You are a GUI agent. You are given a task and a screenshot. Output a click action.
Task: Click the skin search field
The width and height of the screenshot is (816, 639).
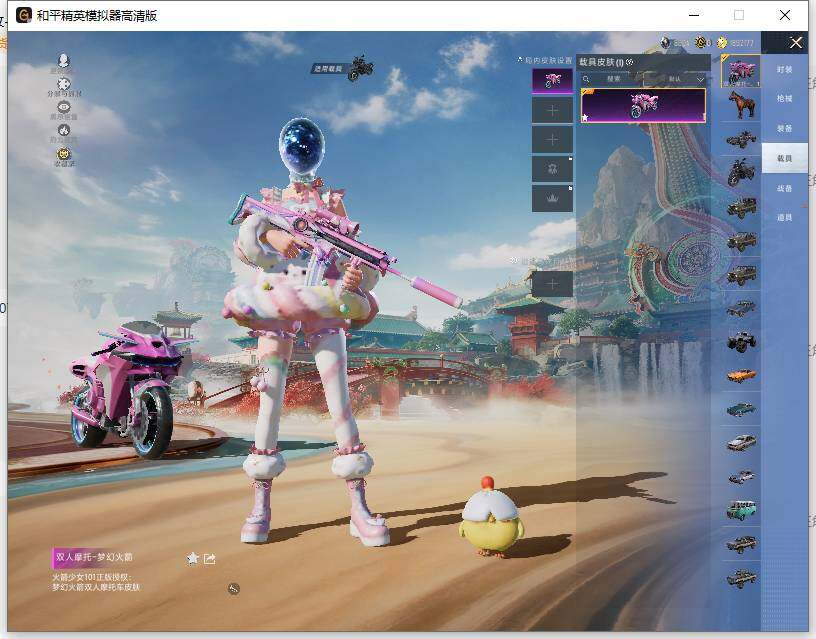[612, 79]
